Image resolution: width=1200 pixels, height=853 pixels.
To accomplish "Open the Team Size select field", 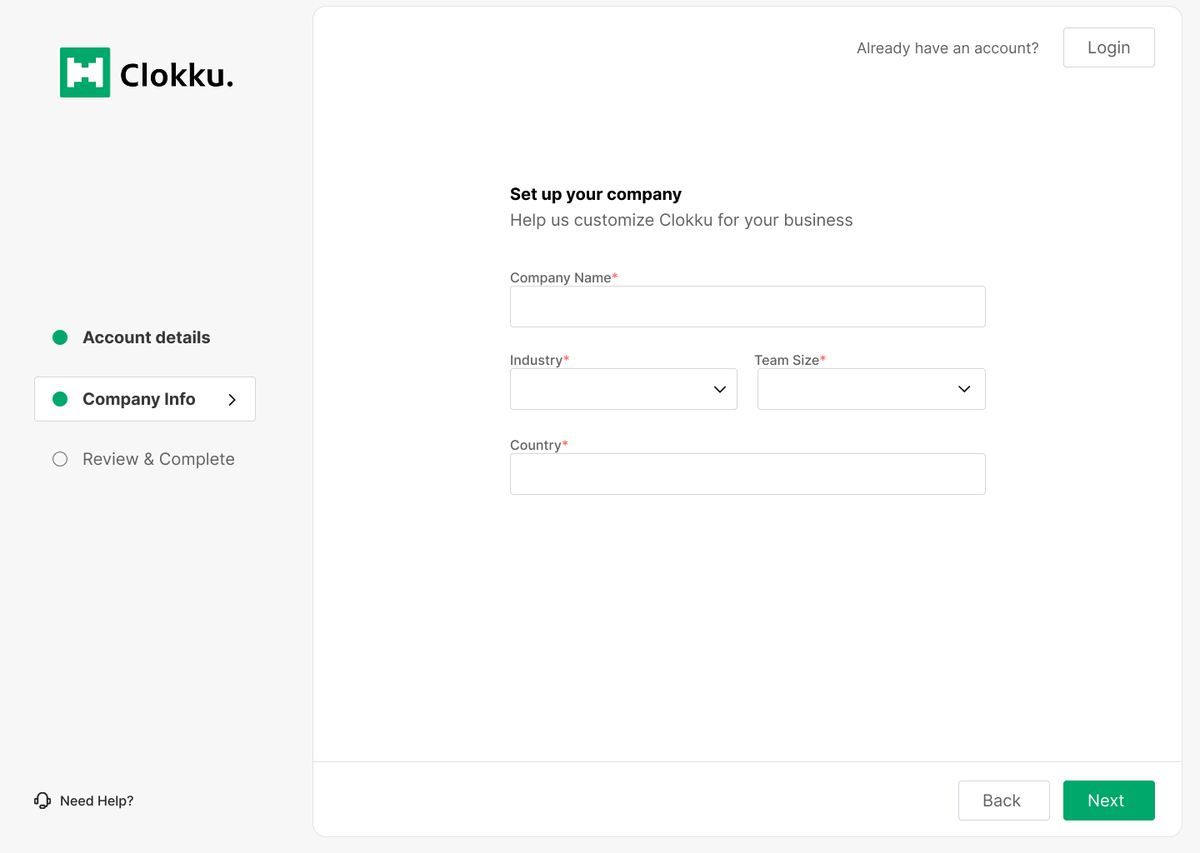I will (856, 389).
